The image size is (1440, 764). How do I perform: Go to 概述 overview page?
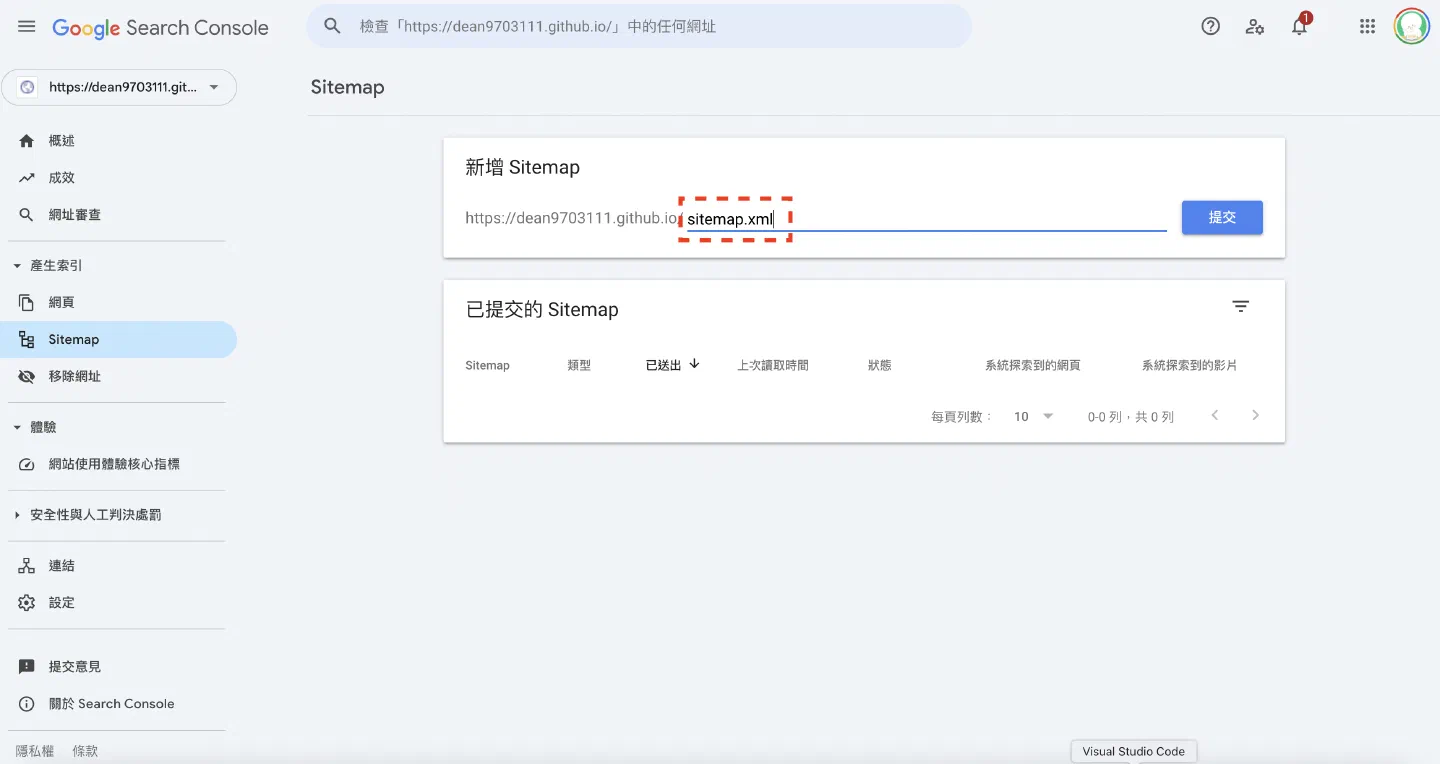(118, 141)
